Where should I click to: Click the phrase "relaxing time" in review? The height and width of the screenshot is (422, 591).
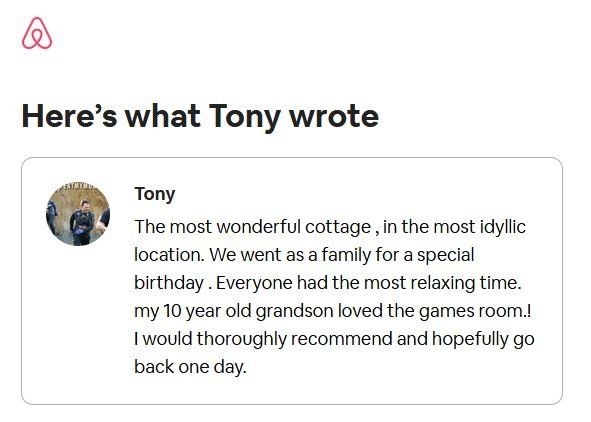pos(465,283)
